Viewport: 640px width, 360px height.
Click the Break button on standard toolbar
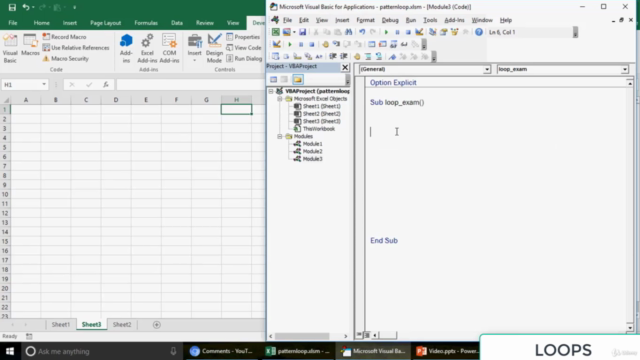[x=397, y=32]
